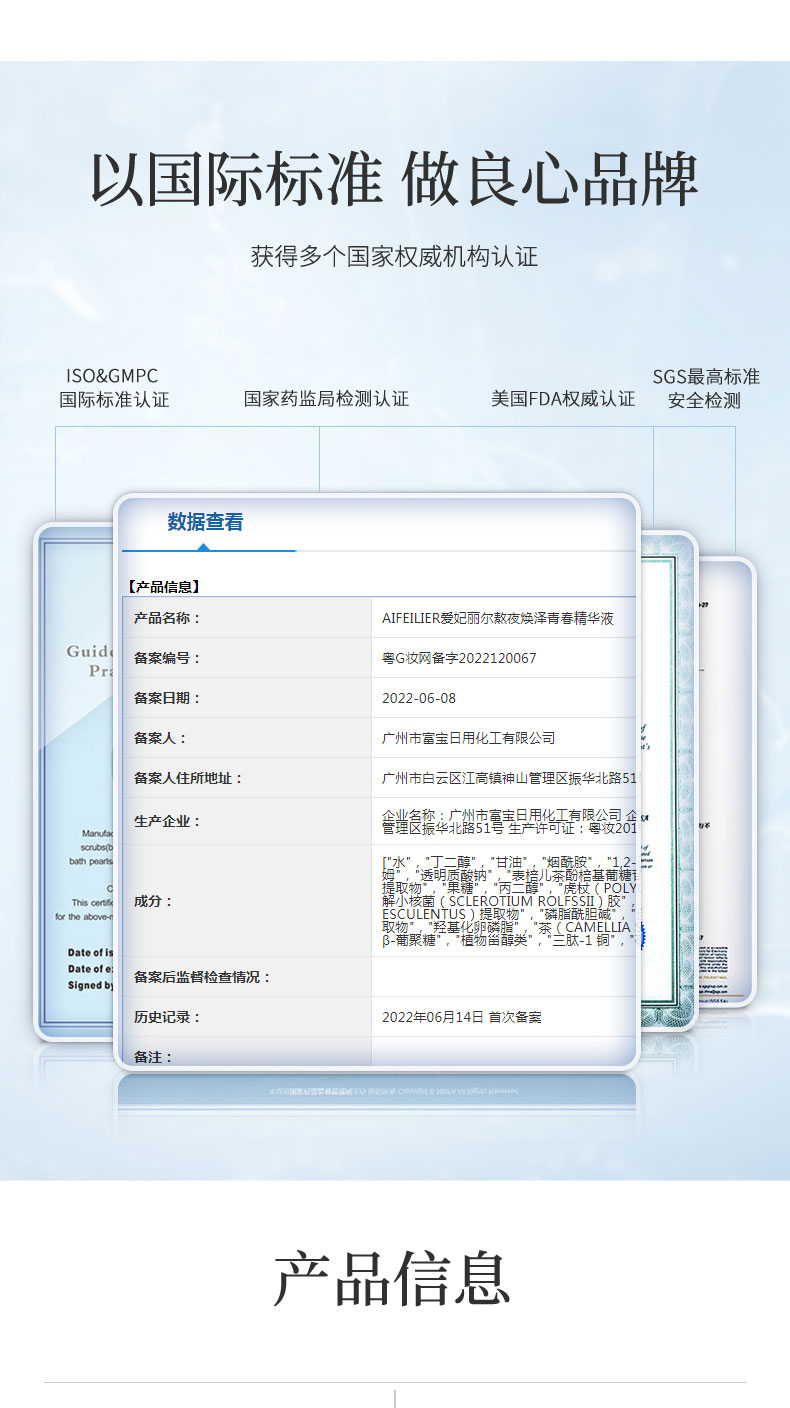The height and width of the screenshot is (1408, 790).
Task: Click the SGS最高标准 安全检测 label
Action: 705,388
